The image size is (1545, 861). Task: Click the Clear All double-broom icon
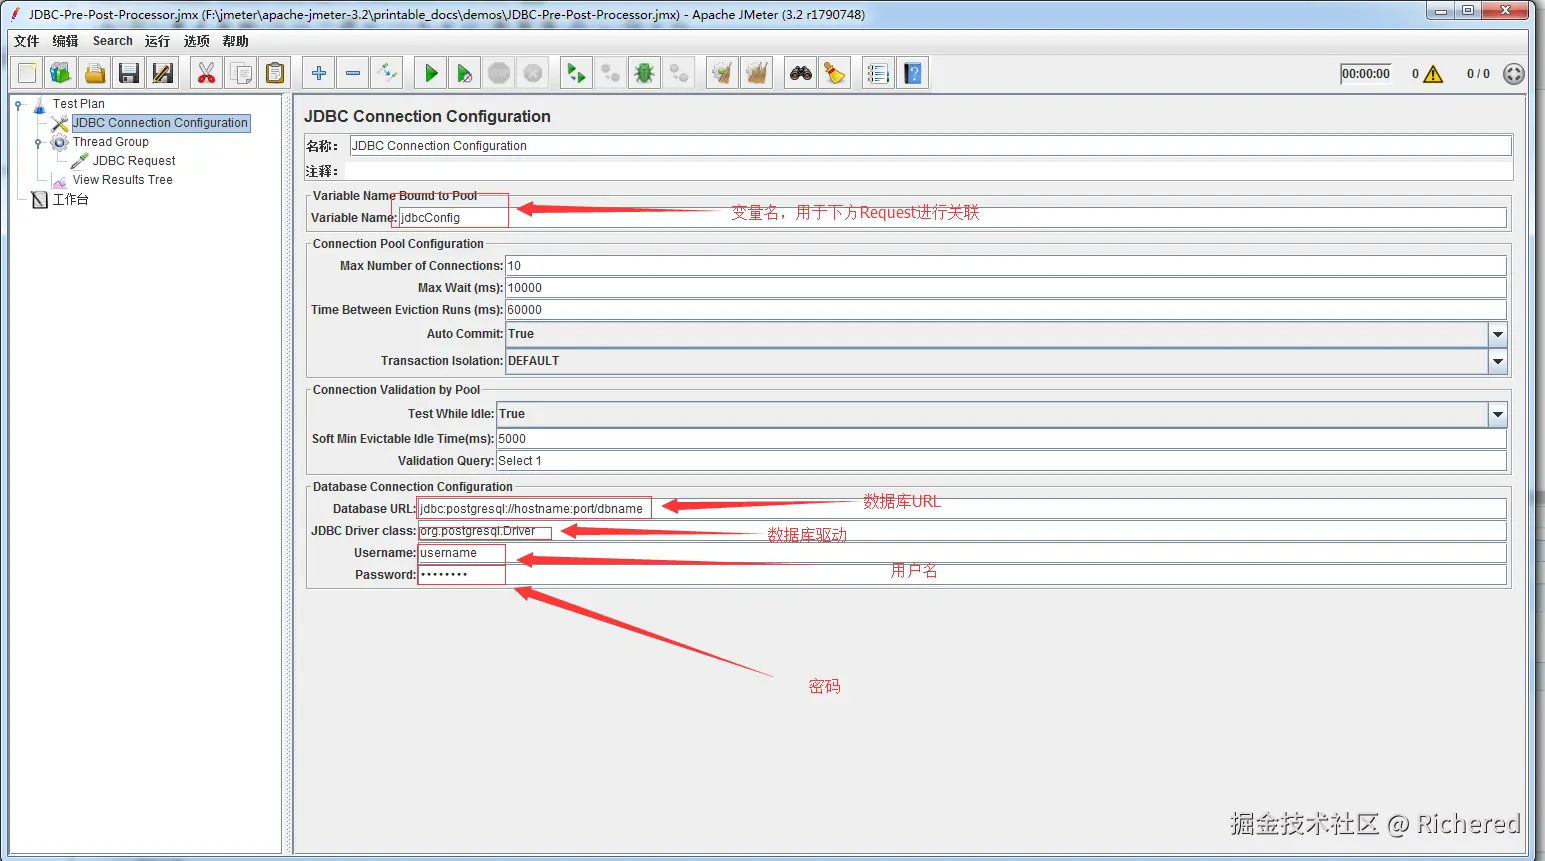[757, 73]
